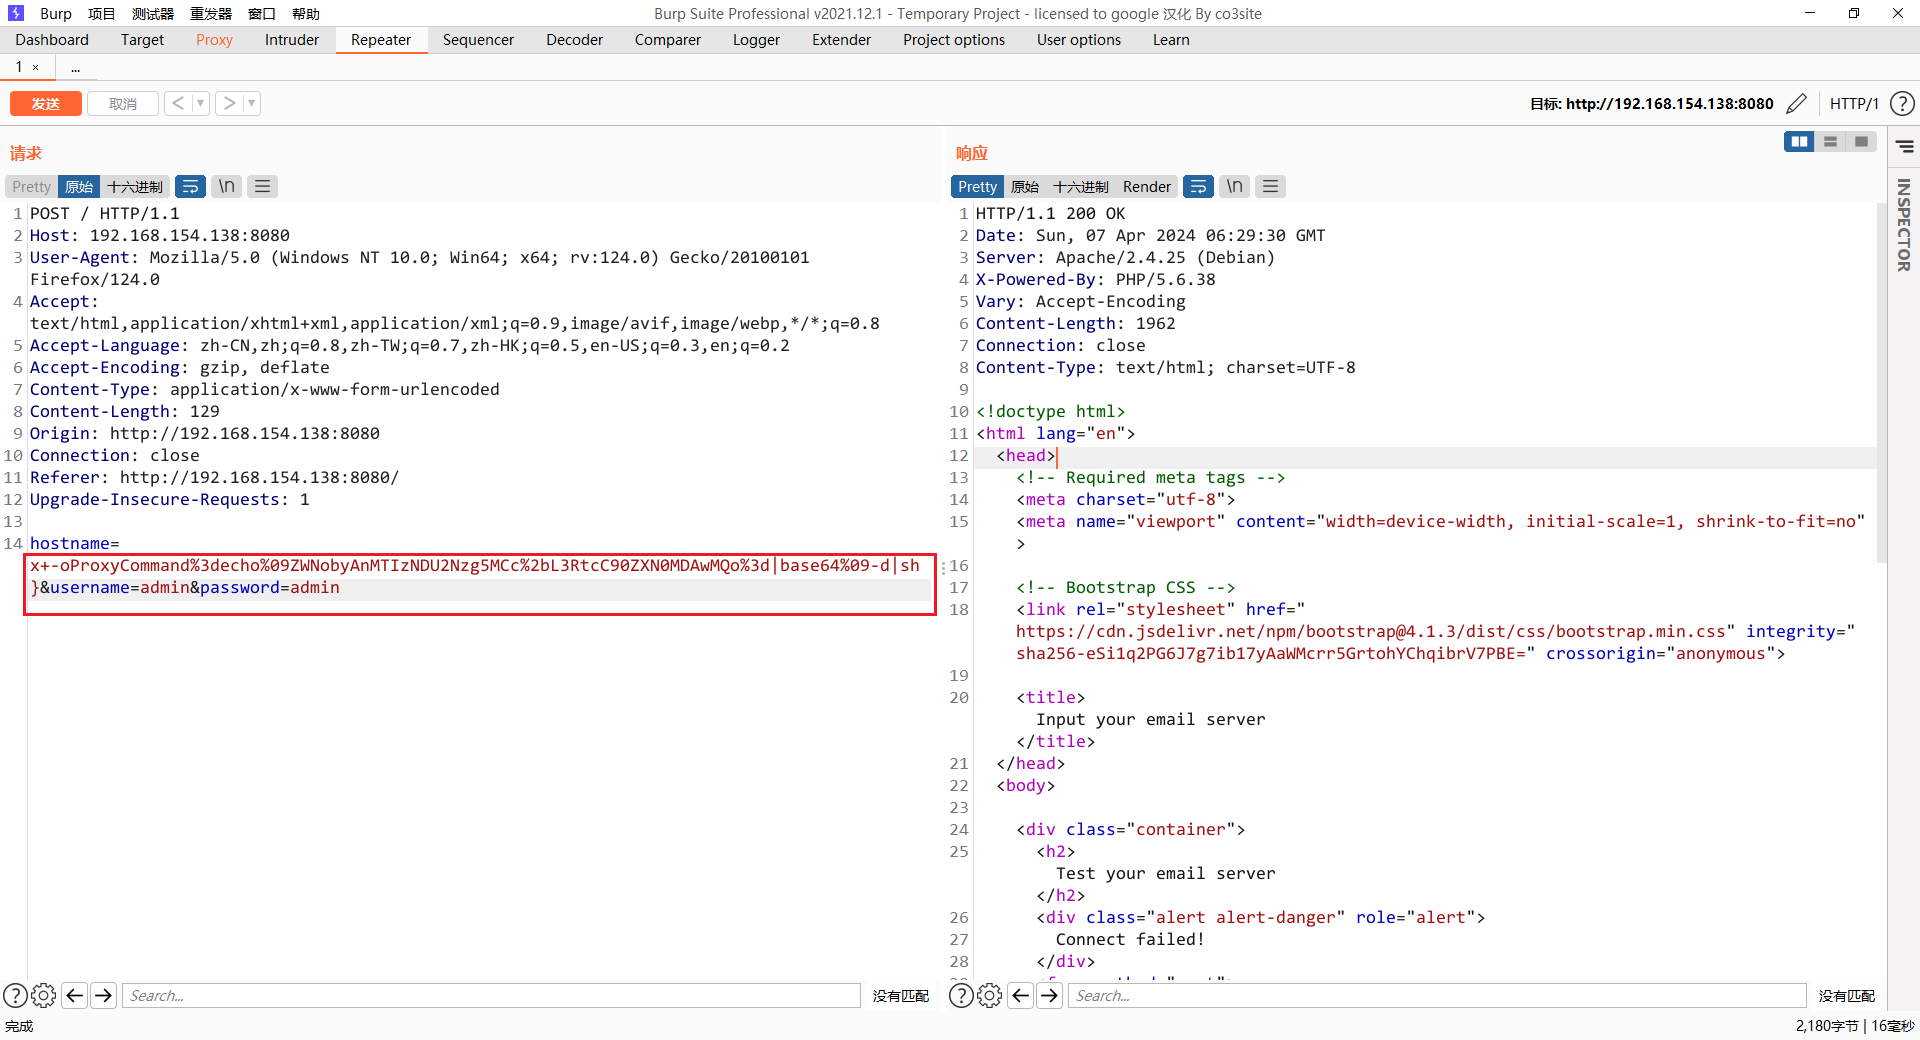This screenshot has width=1920, height=1040.
Task: Open the Burp menu
Action: [56, 13]
